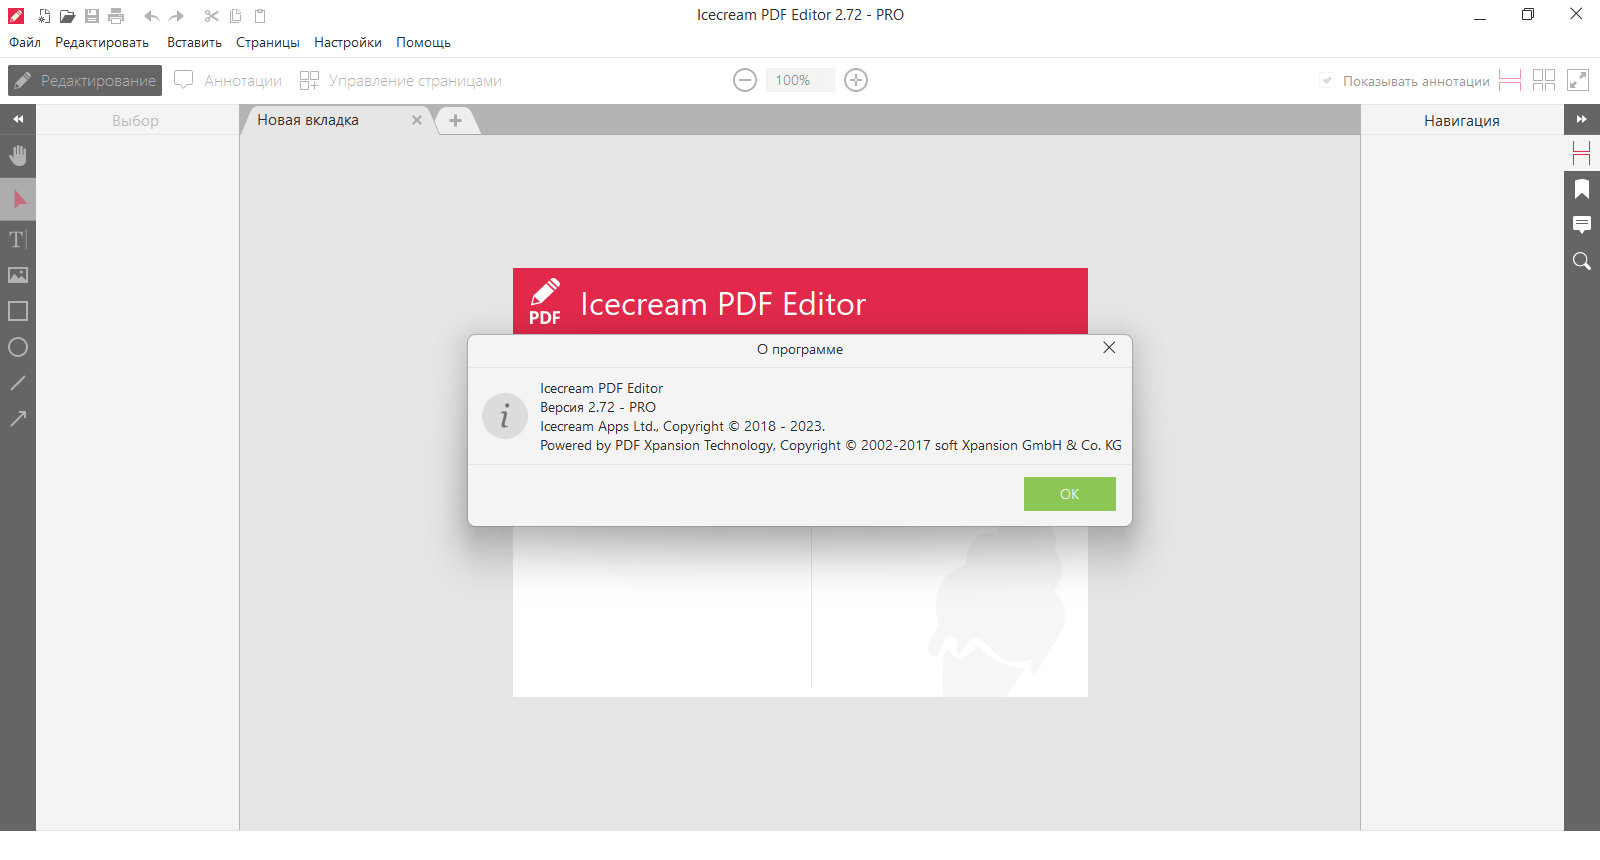Click the fullscreen expand icon
The height and width of the screenshot is (860, 1600).
(1578, 80)
